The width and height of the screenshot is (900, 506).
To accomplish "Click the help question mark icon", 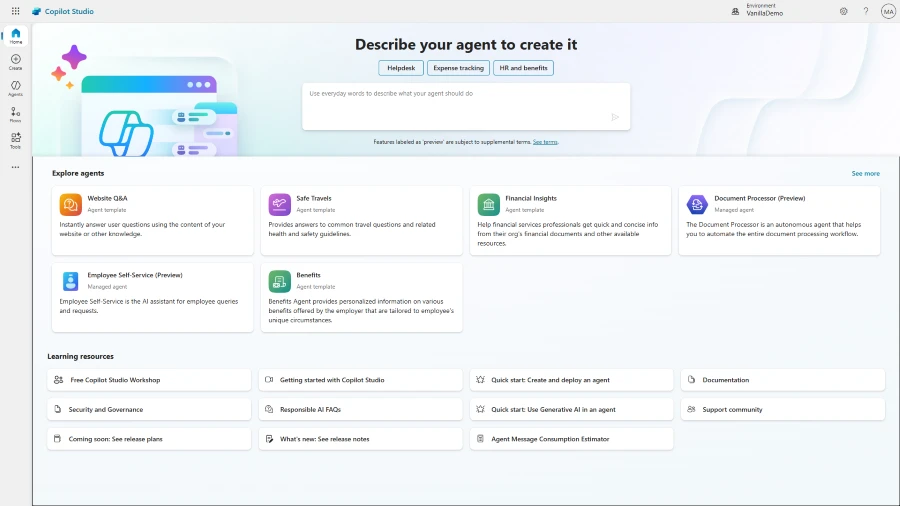I will point(866,11).
